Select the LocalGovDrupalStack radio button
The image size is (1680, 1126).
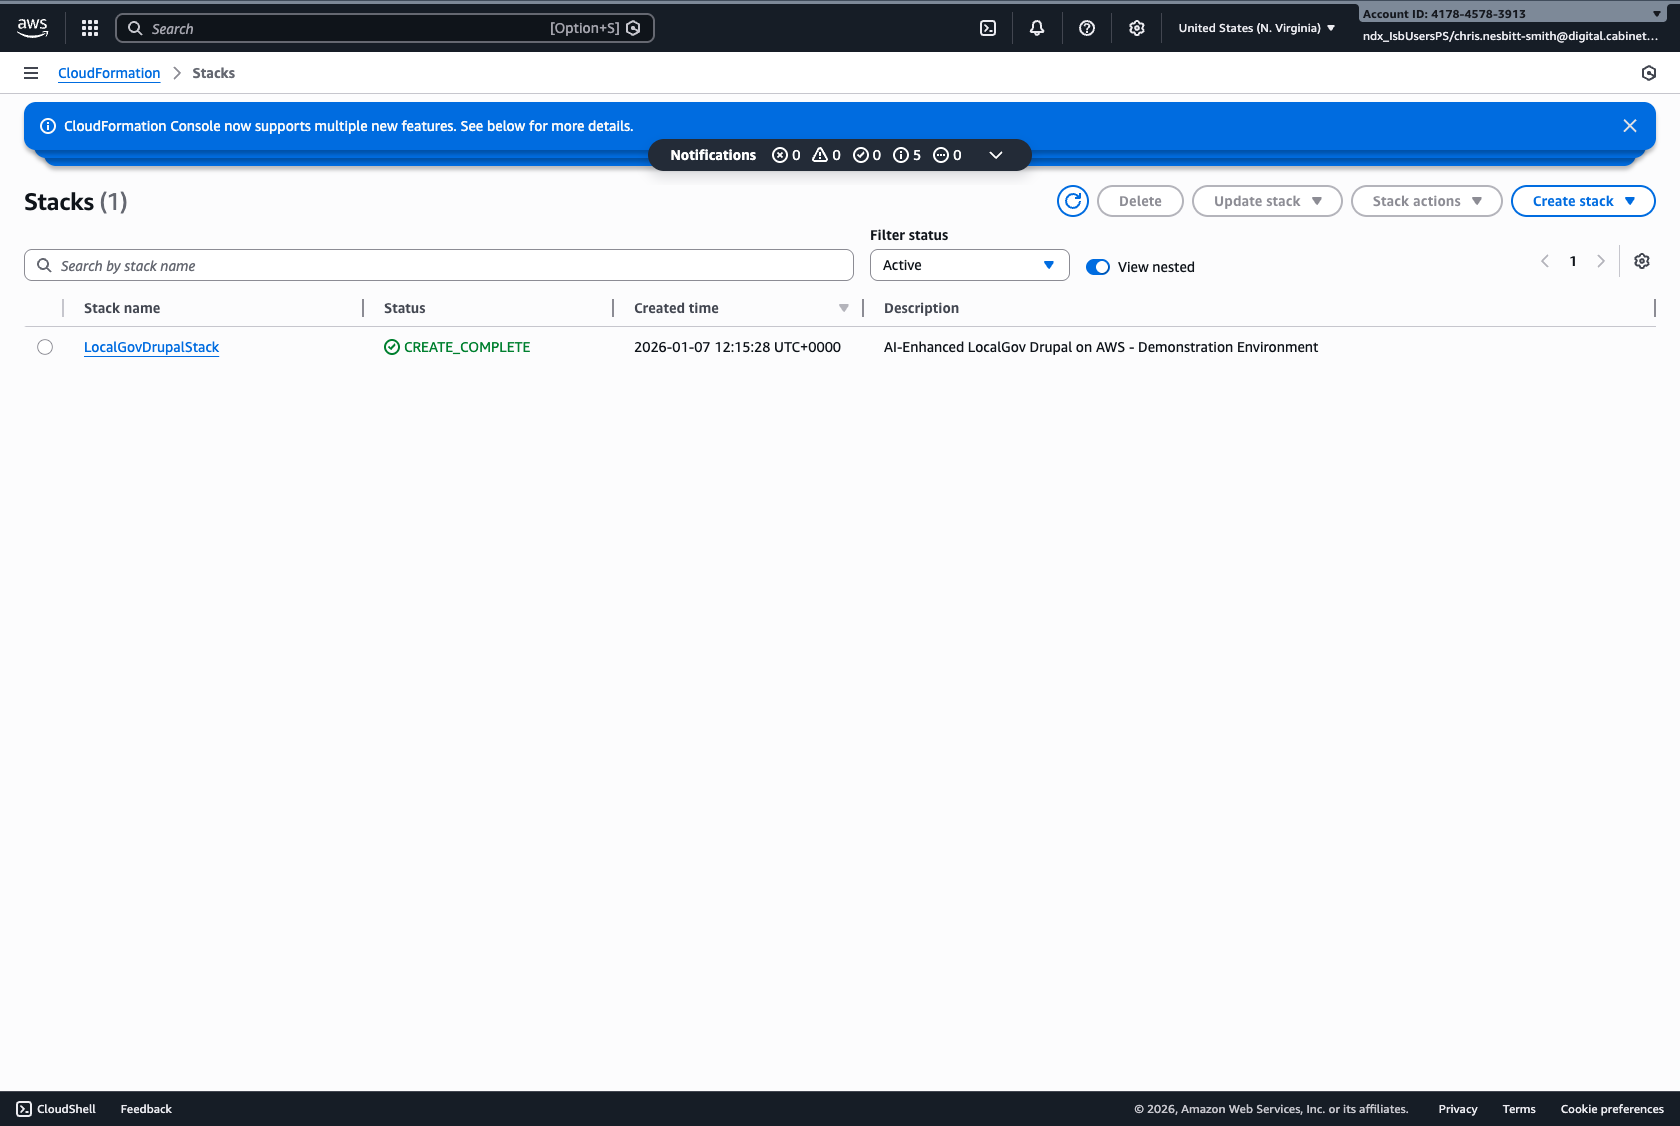[45, 347]
